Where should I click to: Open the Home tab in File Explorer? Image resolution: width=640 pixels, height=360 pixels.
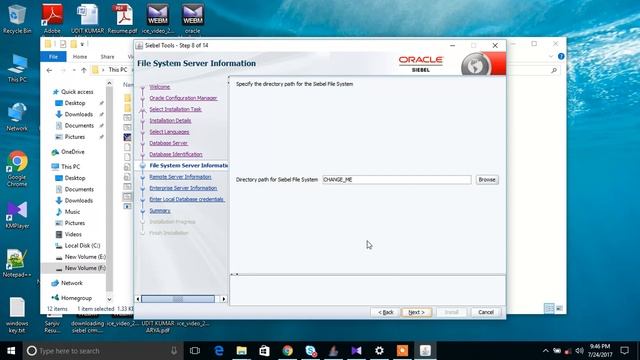point(80,57)
